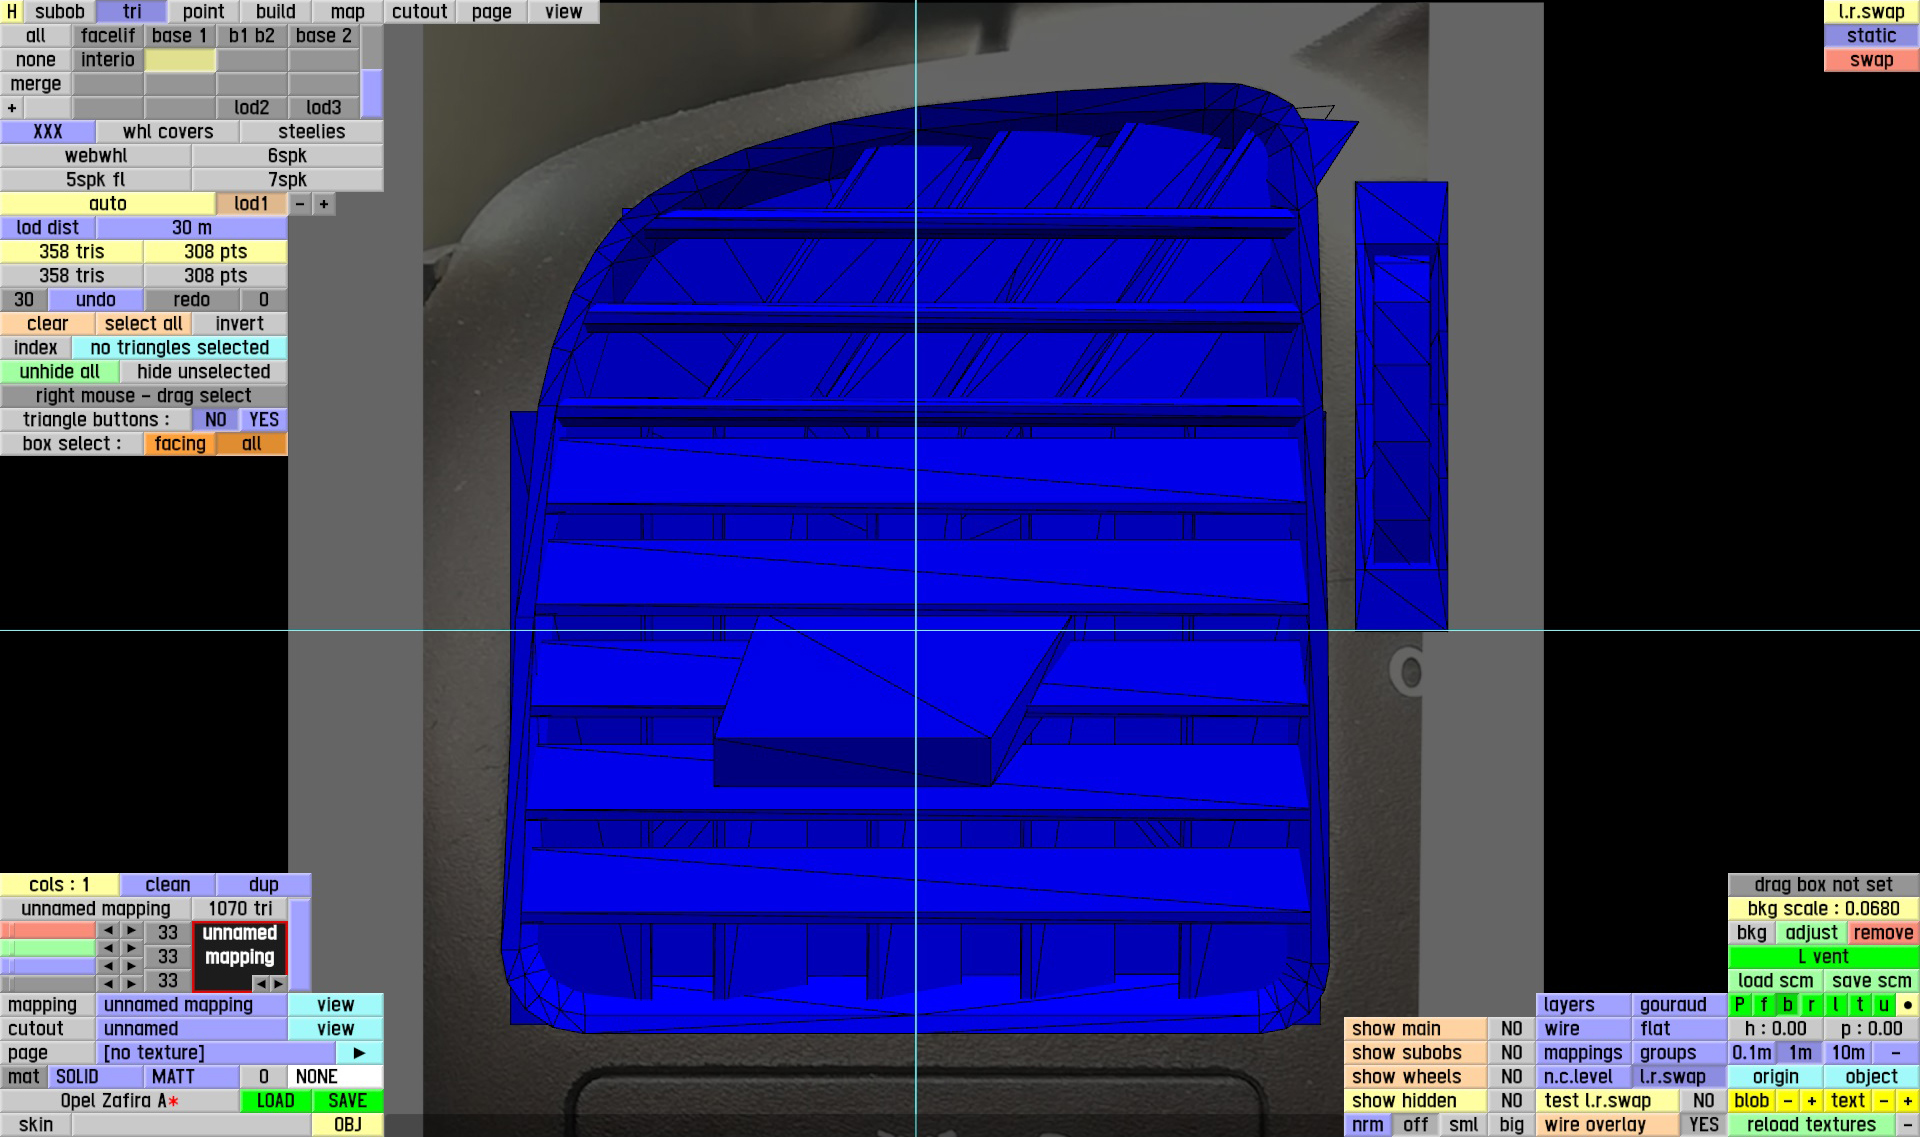
Task: Click the black dot view button
Action: [x=1907, y=1005]
